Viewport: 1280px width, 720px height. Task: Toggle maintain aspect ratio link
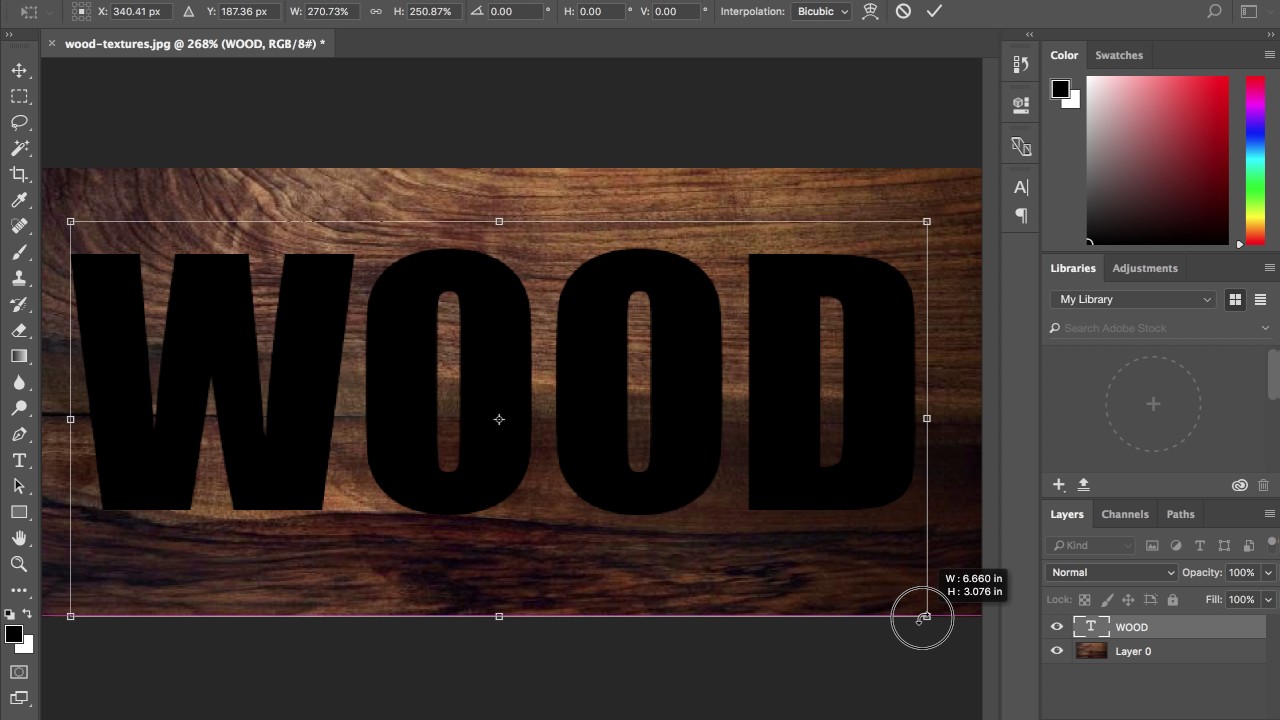375,11
